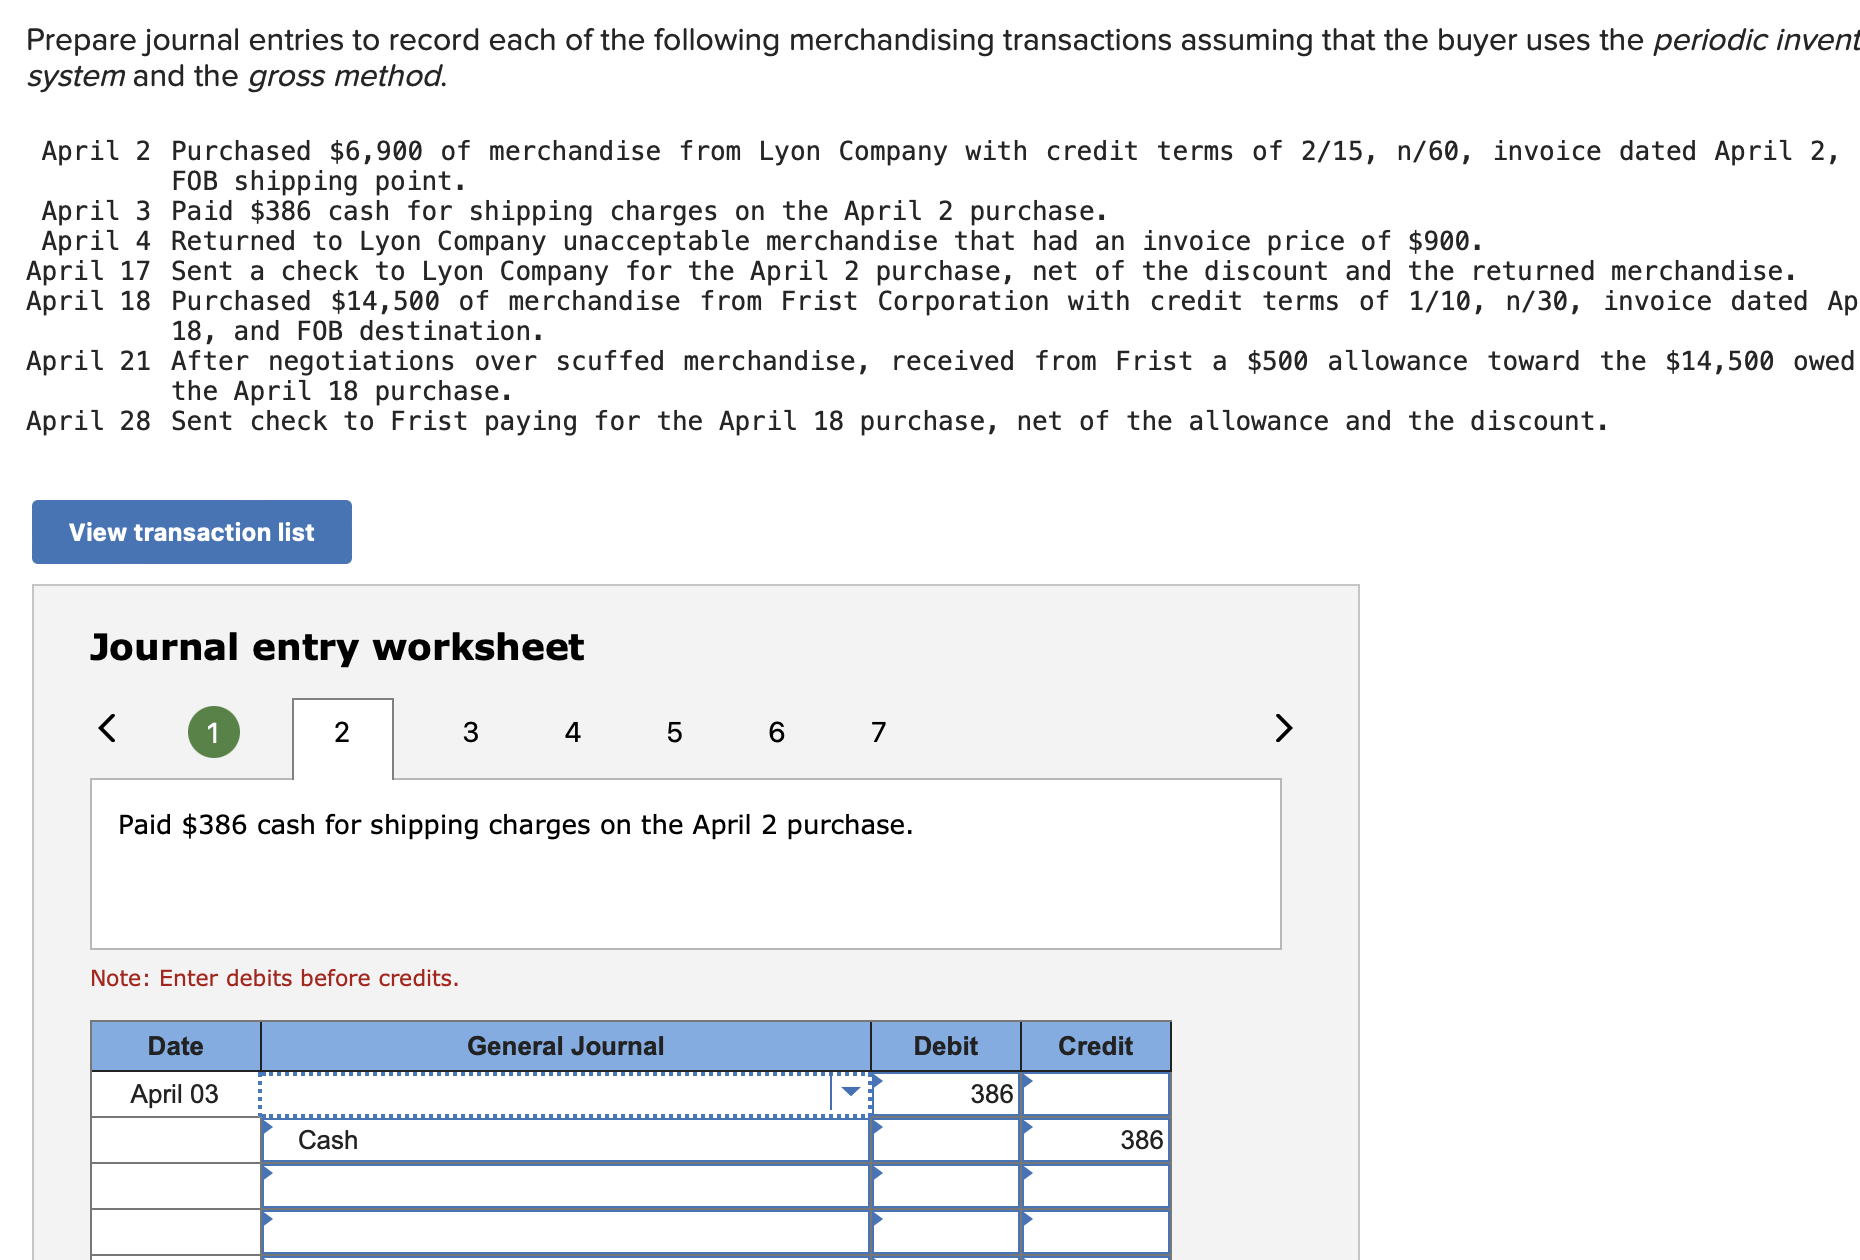The width and height of the screenshot is (1860, 1260).
Task: Click the Debit amount field showing 386
Action: click(944, 1094)
